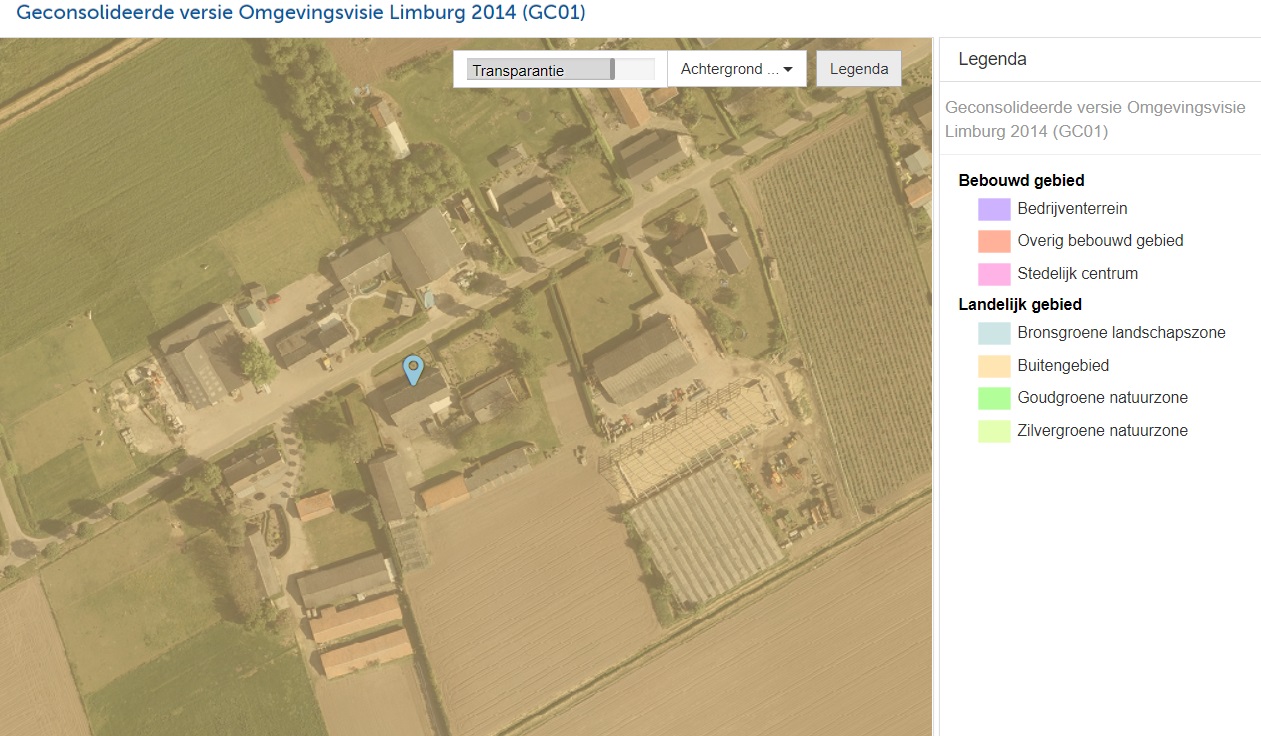Adjust the Transparantie slider handle
Image resolution: width=1261 pixels, height=736 pixels.
point(611,69)
